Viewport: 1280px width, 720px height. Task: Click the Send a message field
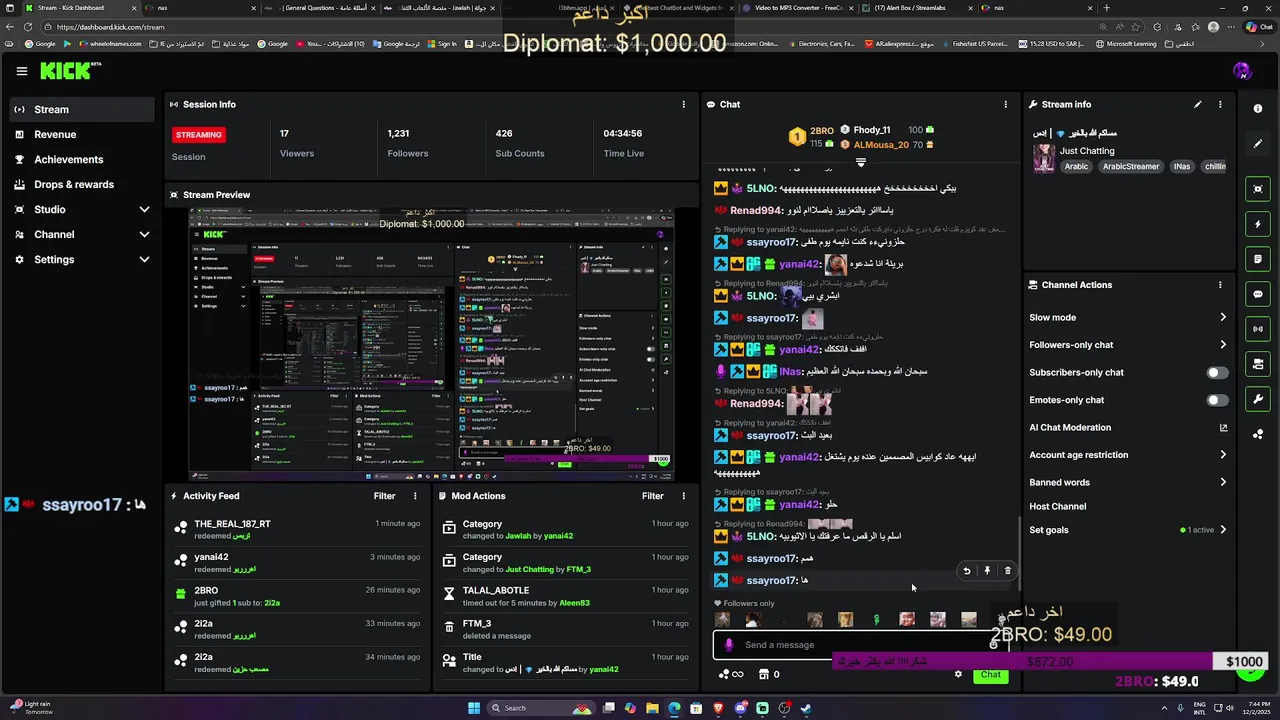coord(860,645)
